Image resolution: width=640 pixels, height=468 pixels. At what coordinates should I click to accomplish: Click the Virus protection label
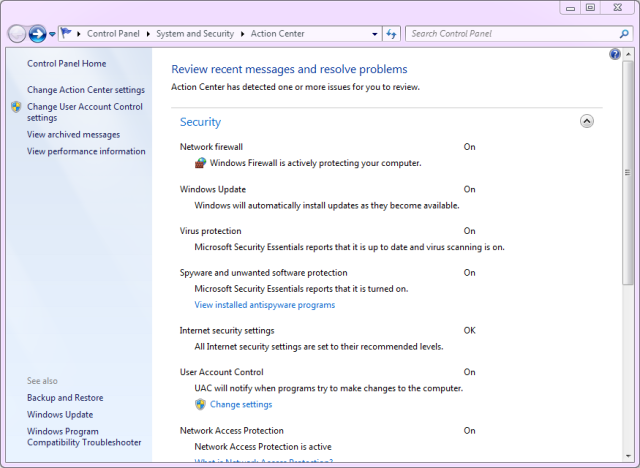click(x=211, y=231)
